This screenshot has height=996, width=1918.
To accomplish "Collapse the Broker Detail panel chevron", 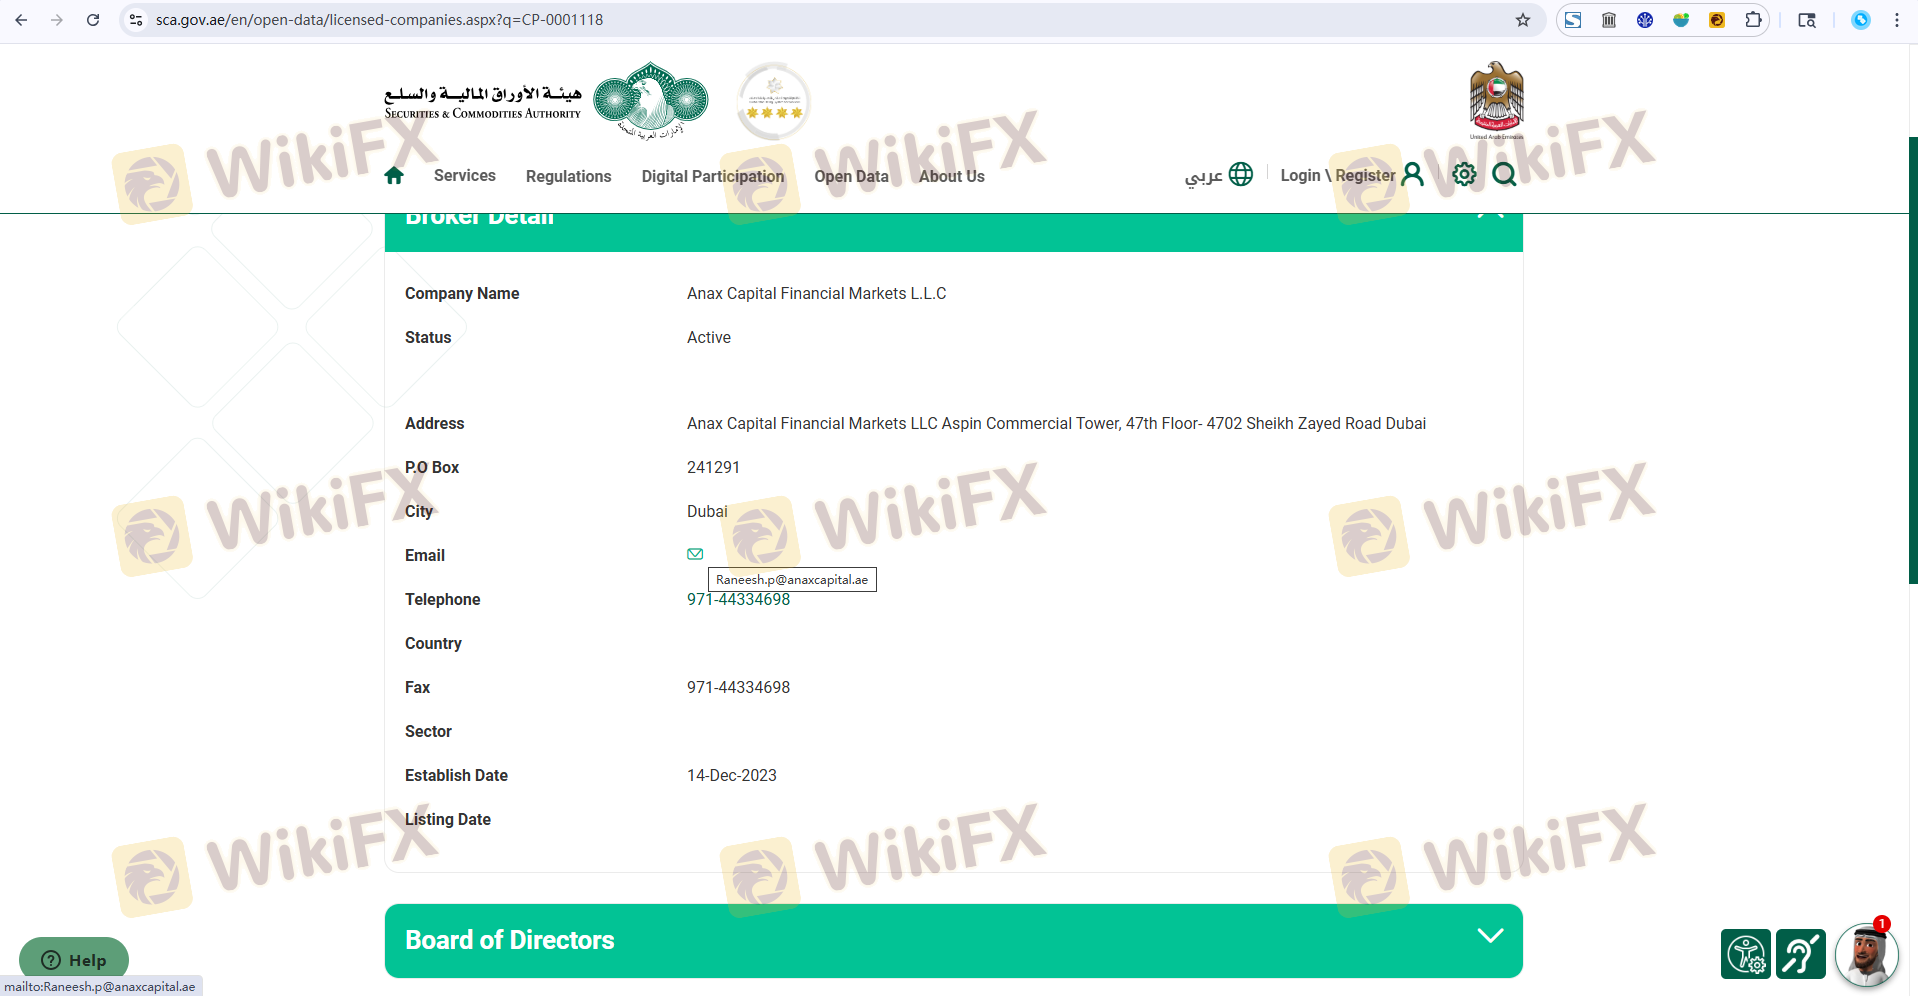I will coord(1490,215).
